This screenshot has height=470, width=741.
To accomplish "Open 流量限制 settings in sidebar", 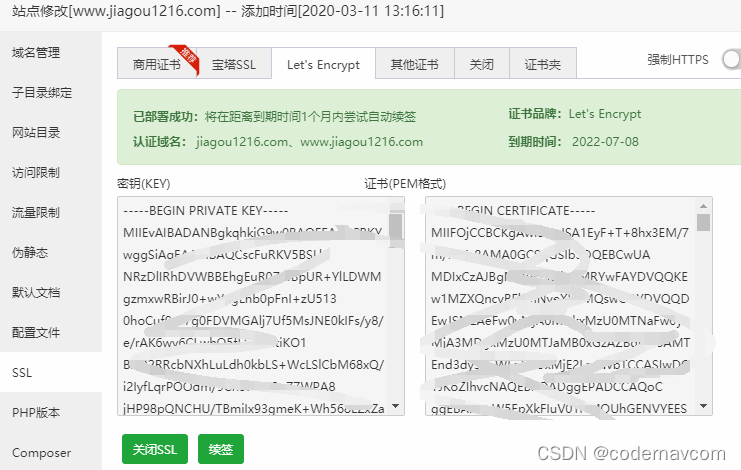I will coord(36,213).
